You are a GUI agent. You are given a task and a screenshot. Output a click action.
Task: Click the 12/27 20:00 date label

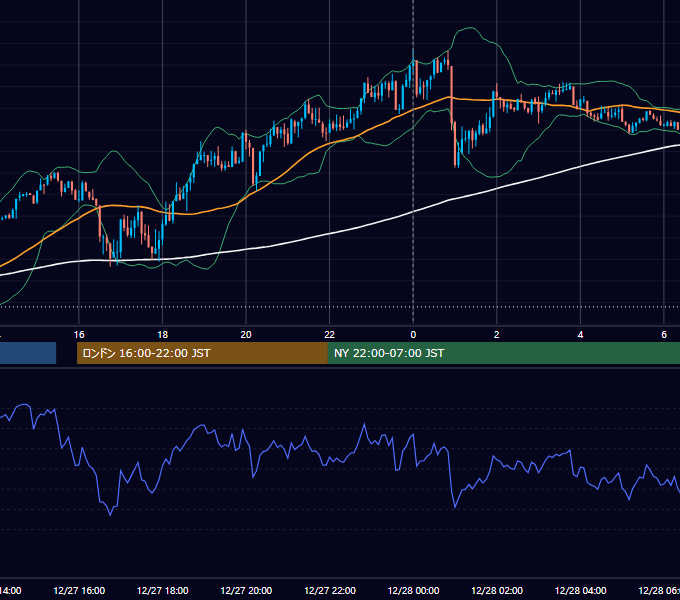pyautogui.click(x=246, y=590)
